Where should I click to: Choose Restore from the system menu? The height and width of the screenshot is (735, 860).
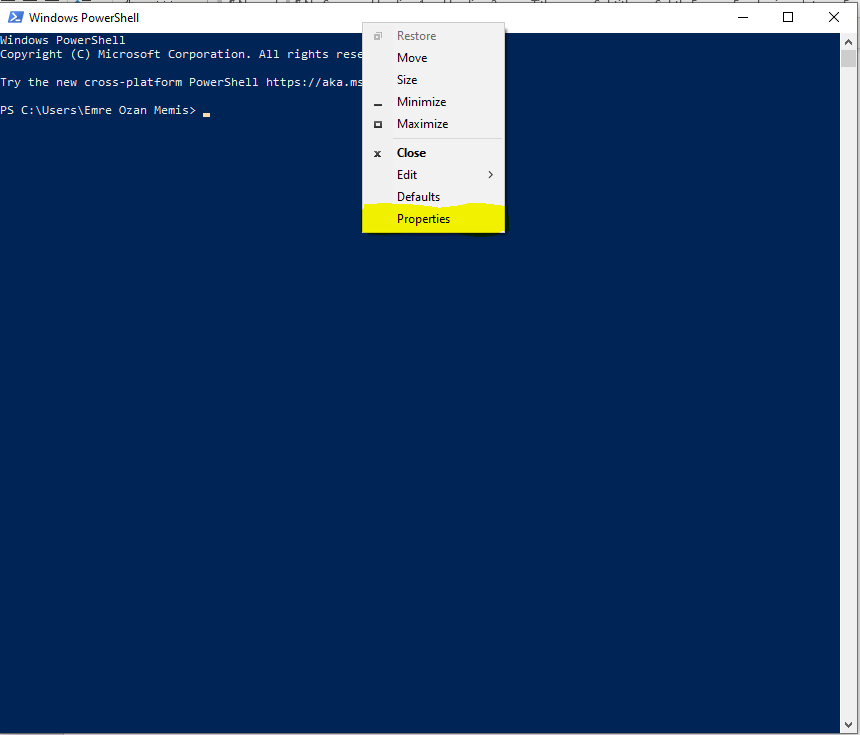pos(433,36)
